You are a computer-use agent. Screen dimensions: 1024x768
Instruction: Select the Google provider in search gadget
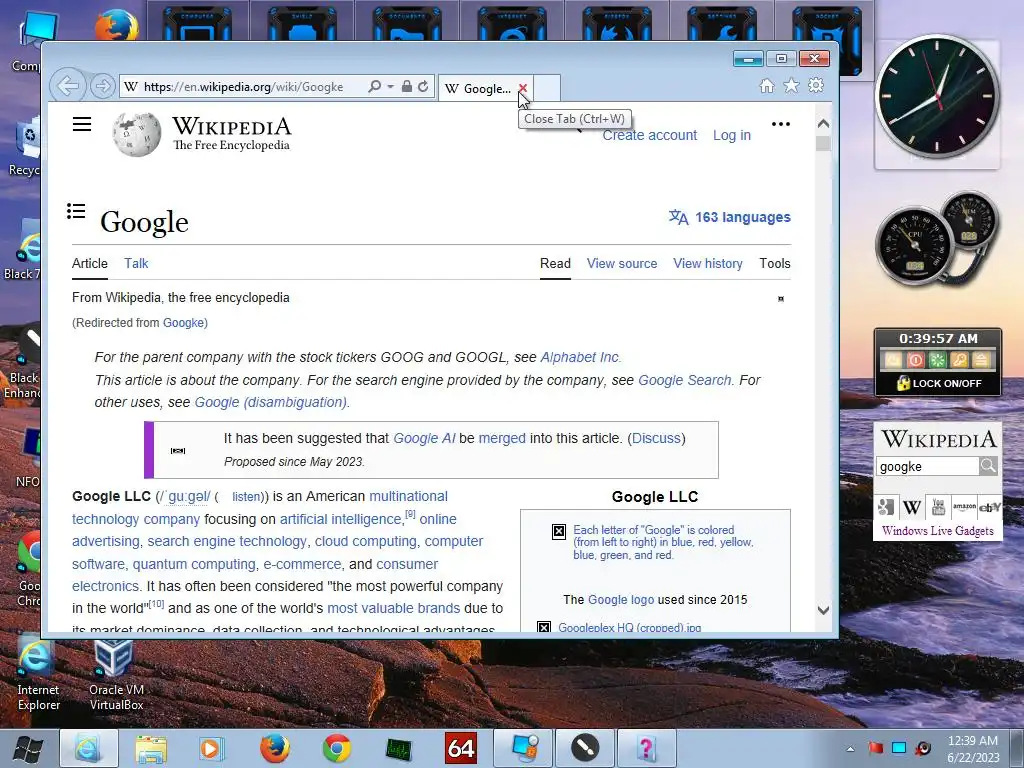[x=886, y=507]
